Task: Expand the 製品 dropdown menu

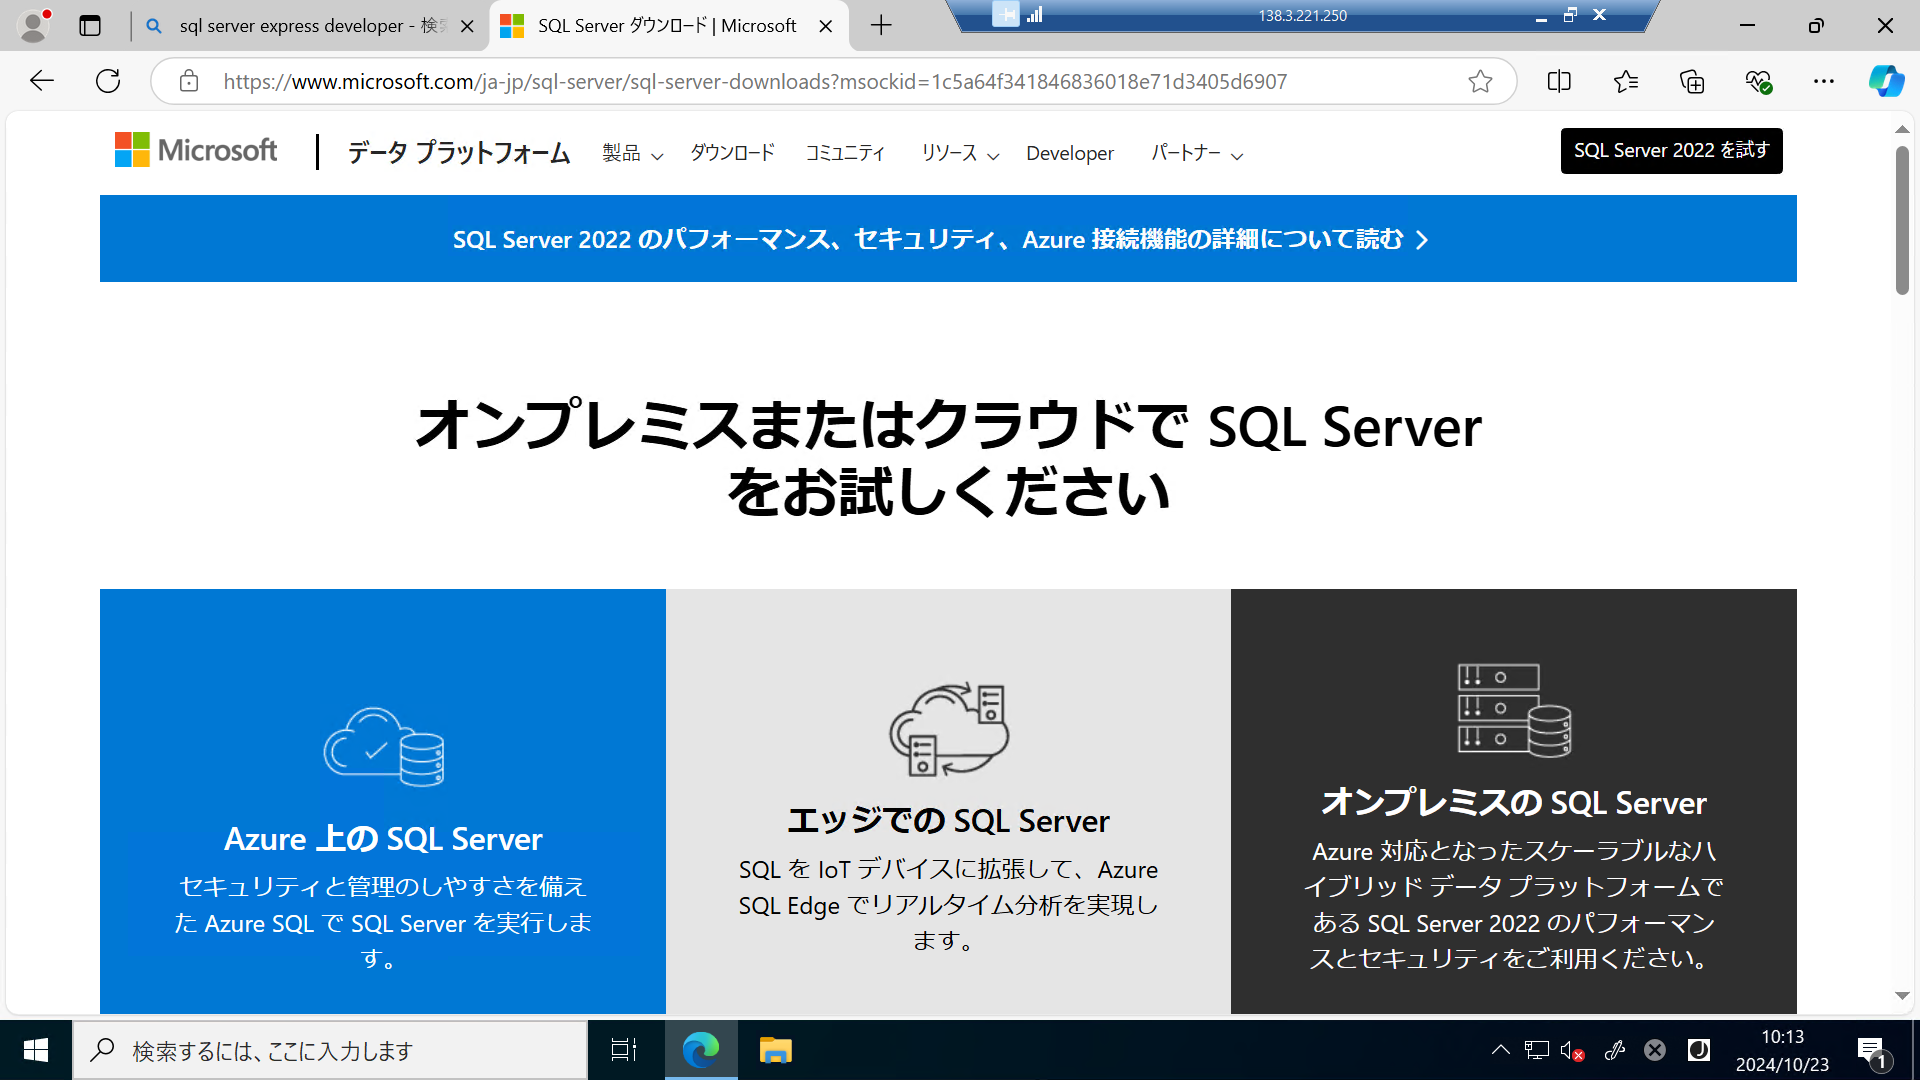Action: [x=631, y=153]
